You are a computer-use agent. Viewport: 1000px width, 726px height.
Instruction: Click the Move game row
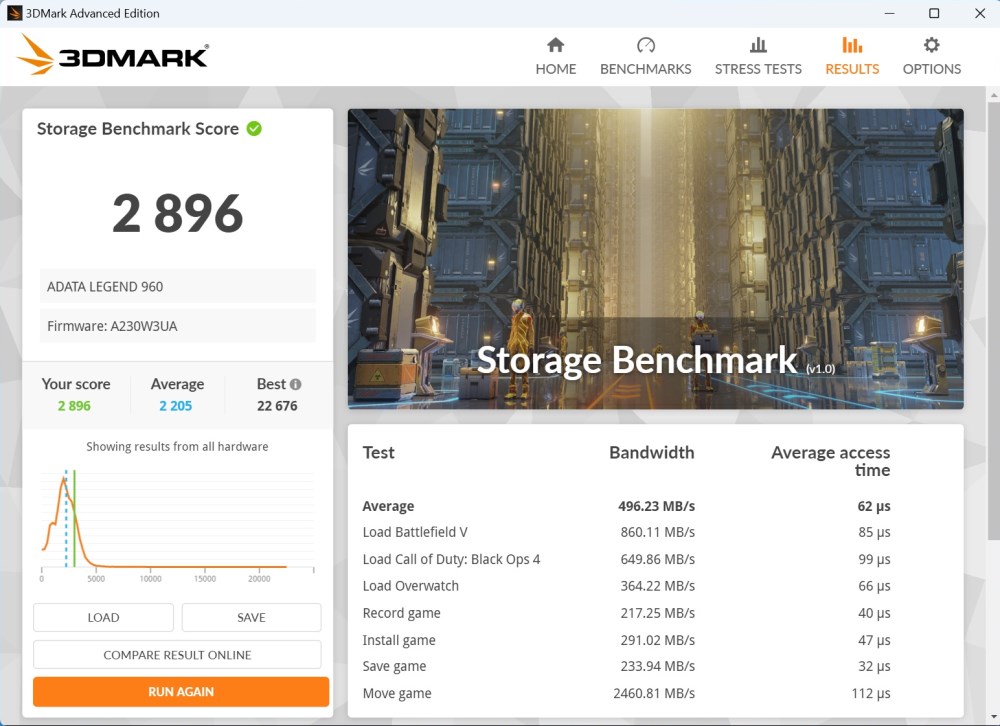pos(626,693)
